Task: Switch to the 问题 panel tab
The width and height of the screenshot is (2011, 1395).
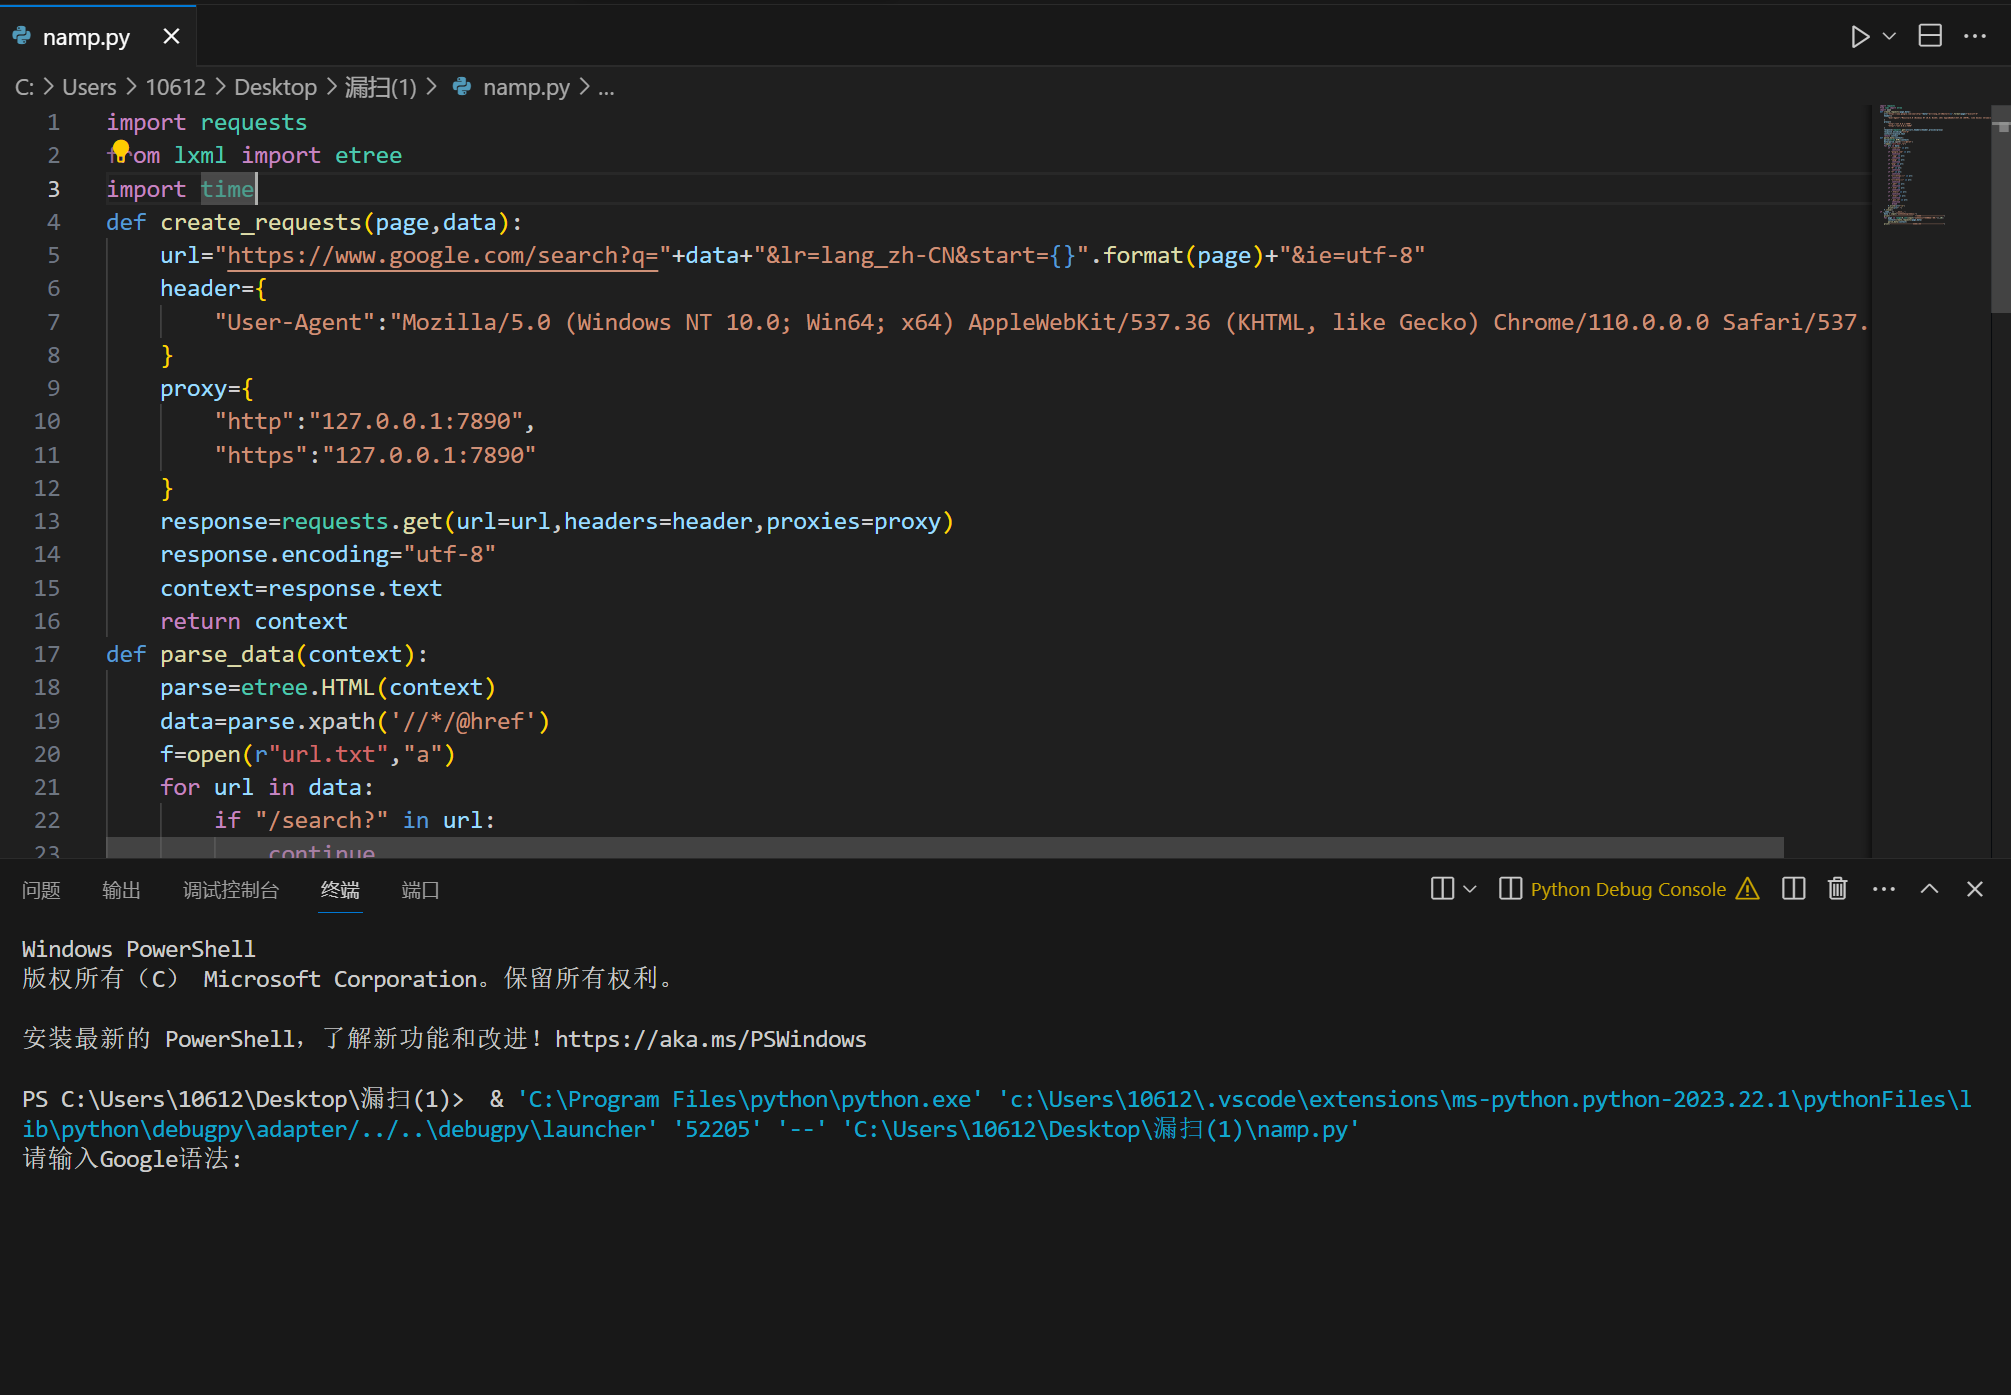Action: [41, 890]
